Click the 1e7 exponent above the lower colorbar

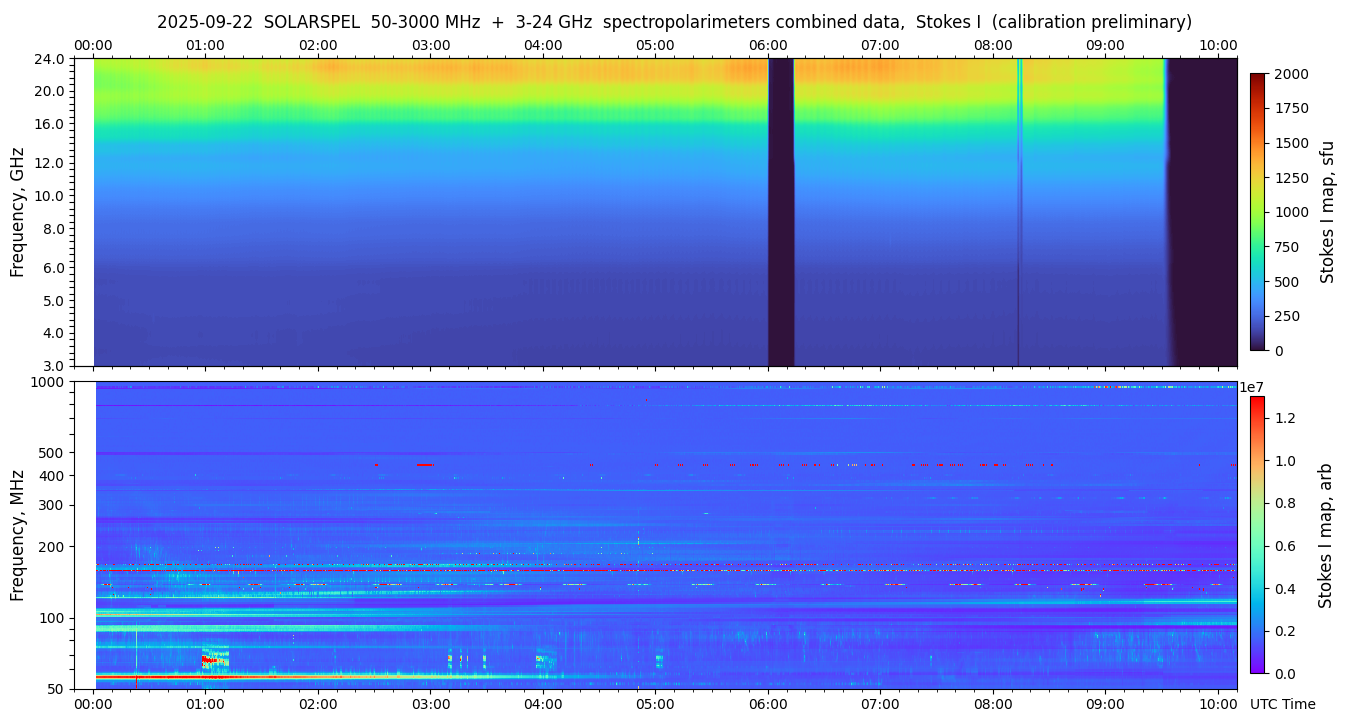pyautogui.click(x=1255, y=387)
